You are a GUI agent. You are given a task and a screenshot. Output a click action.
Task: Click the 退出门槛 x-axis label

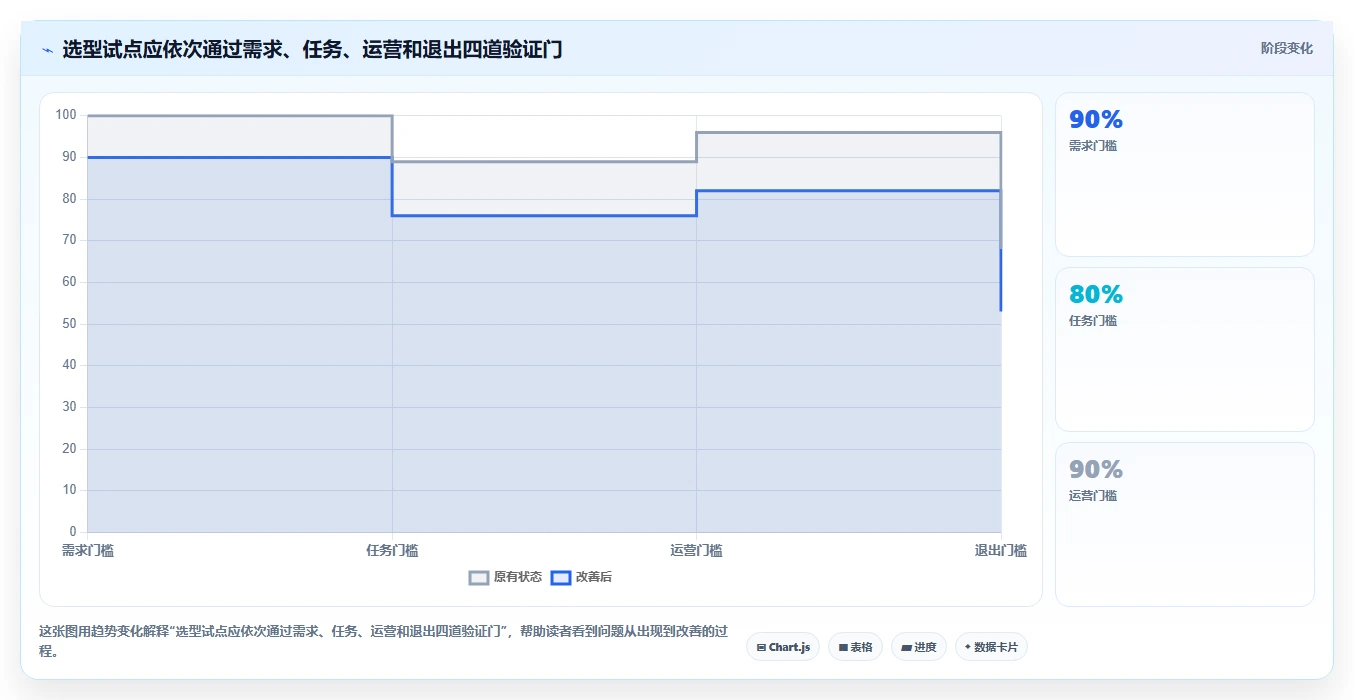point(1001,550)
